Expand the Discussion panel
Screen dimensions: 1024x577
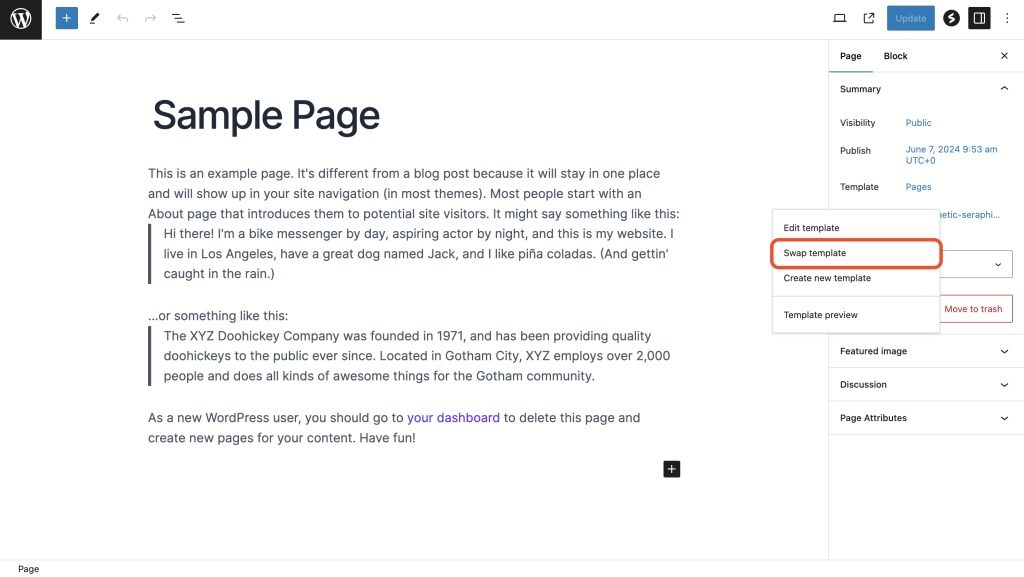click(x=1004, y=385)
